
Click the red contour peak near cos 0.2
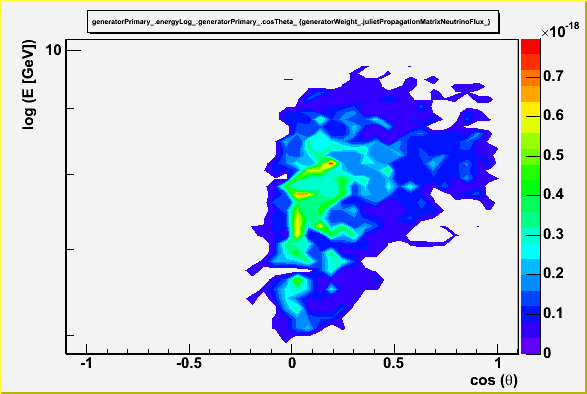point(331,163)
